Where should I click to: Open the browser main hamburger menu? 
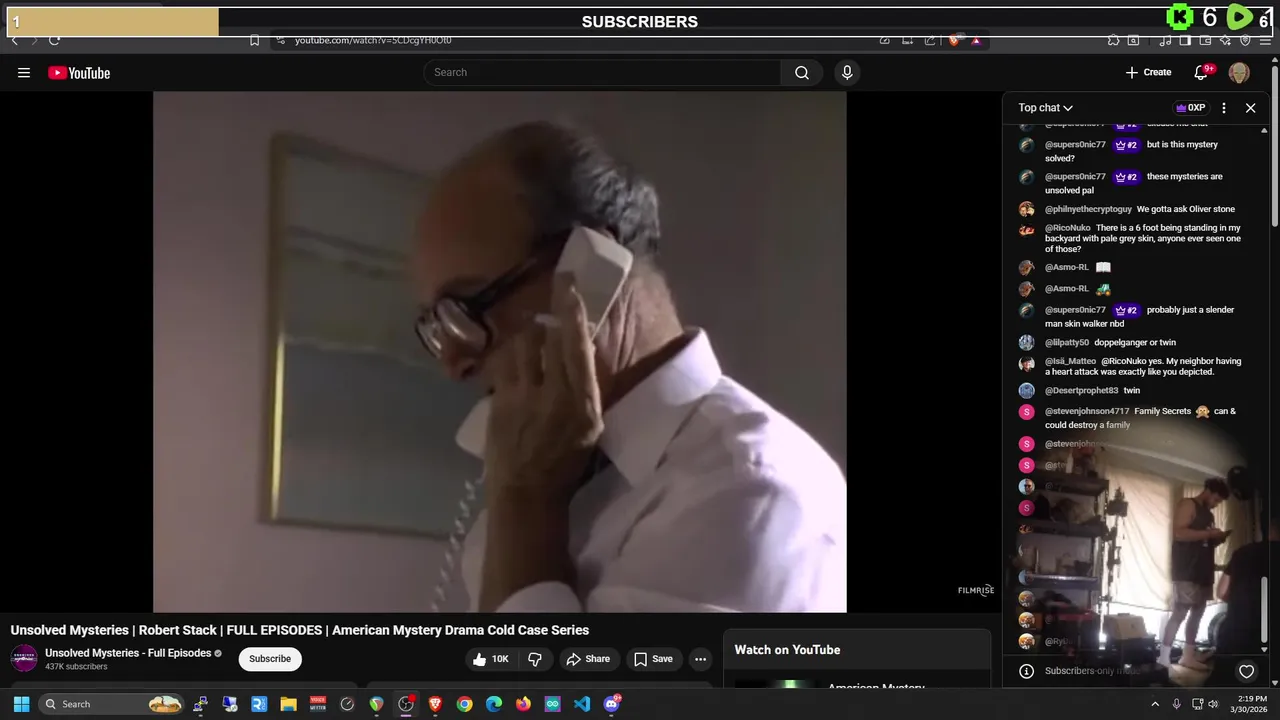click(1265, 40)
